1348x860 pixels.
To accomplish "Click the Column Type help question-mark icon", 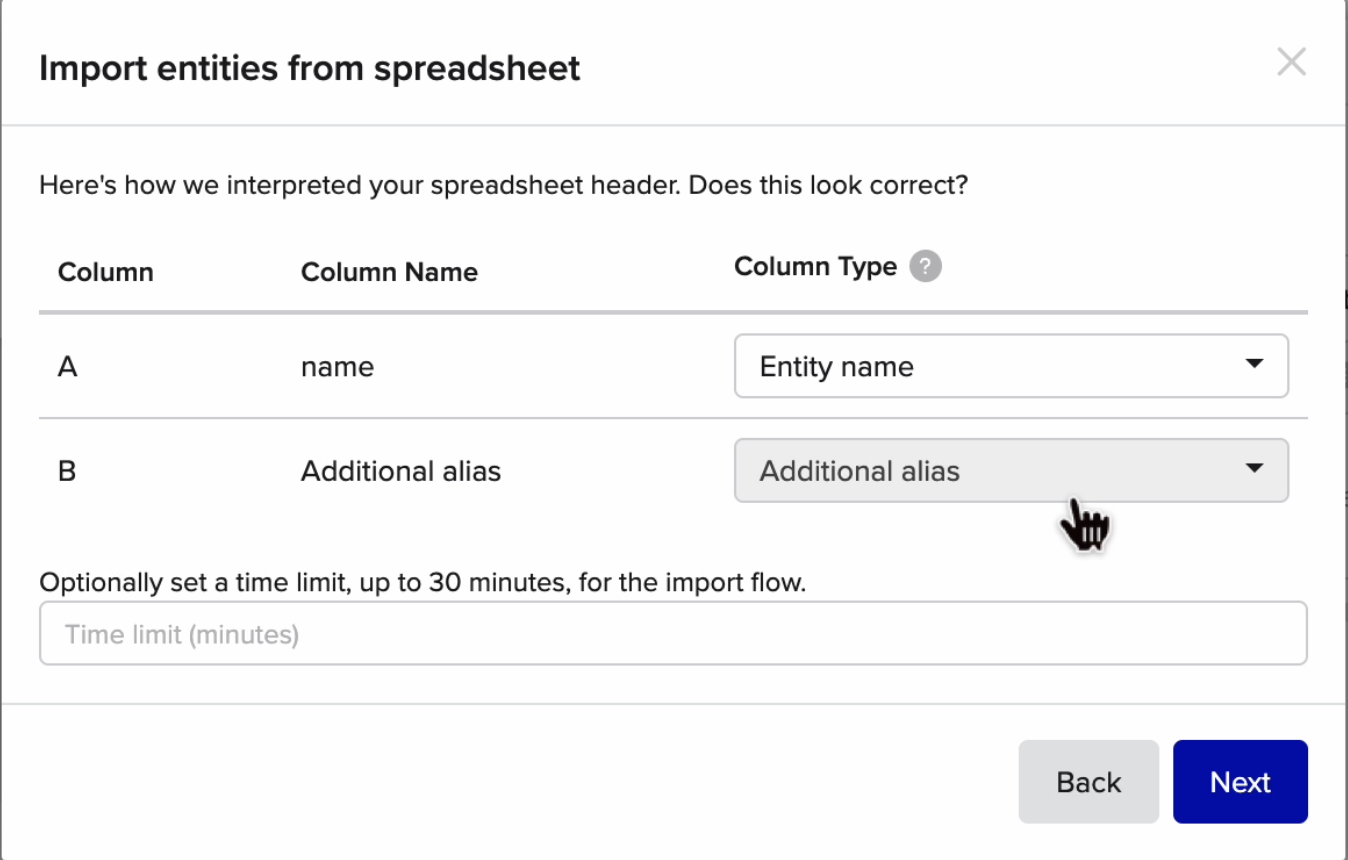I will [x=925, y=267].
